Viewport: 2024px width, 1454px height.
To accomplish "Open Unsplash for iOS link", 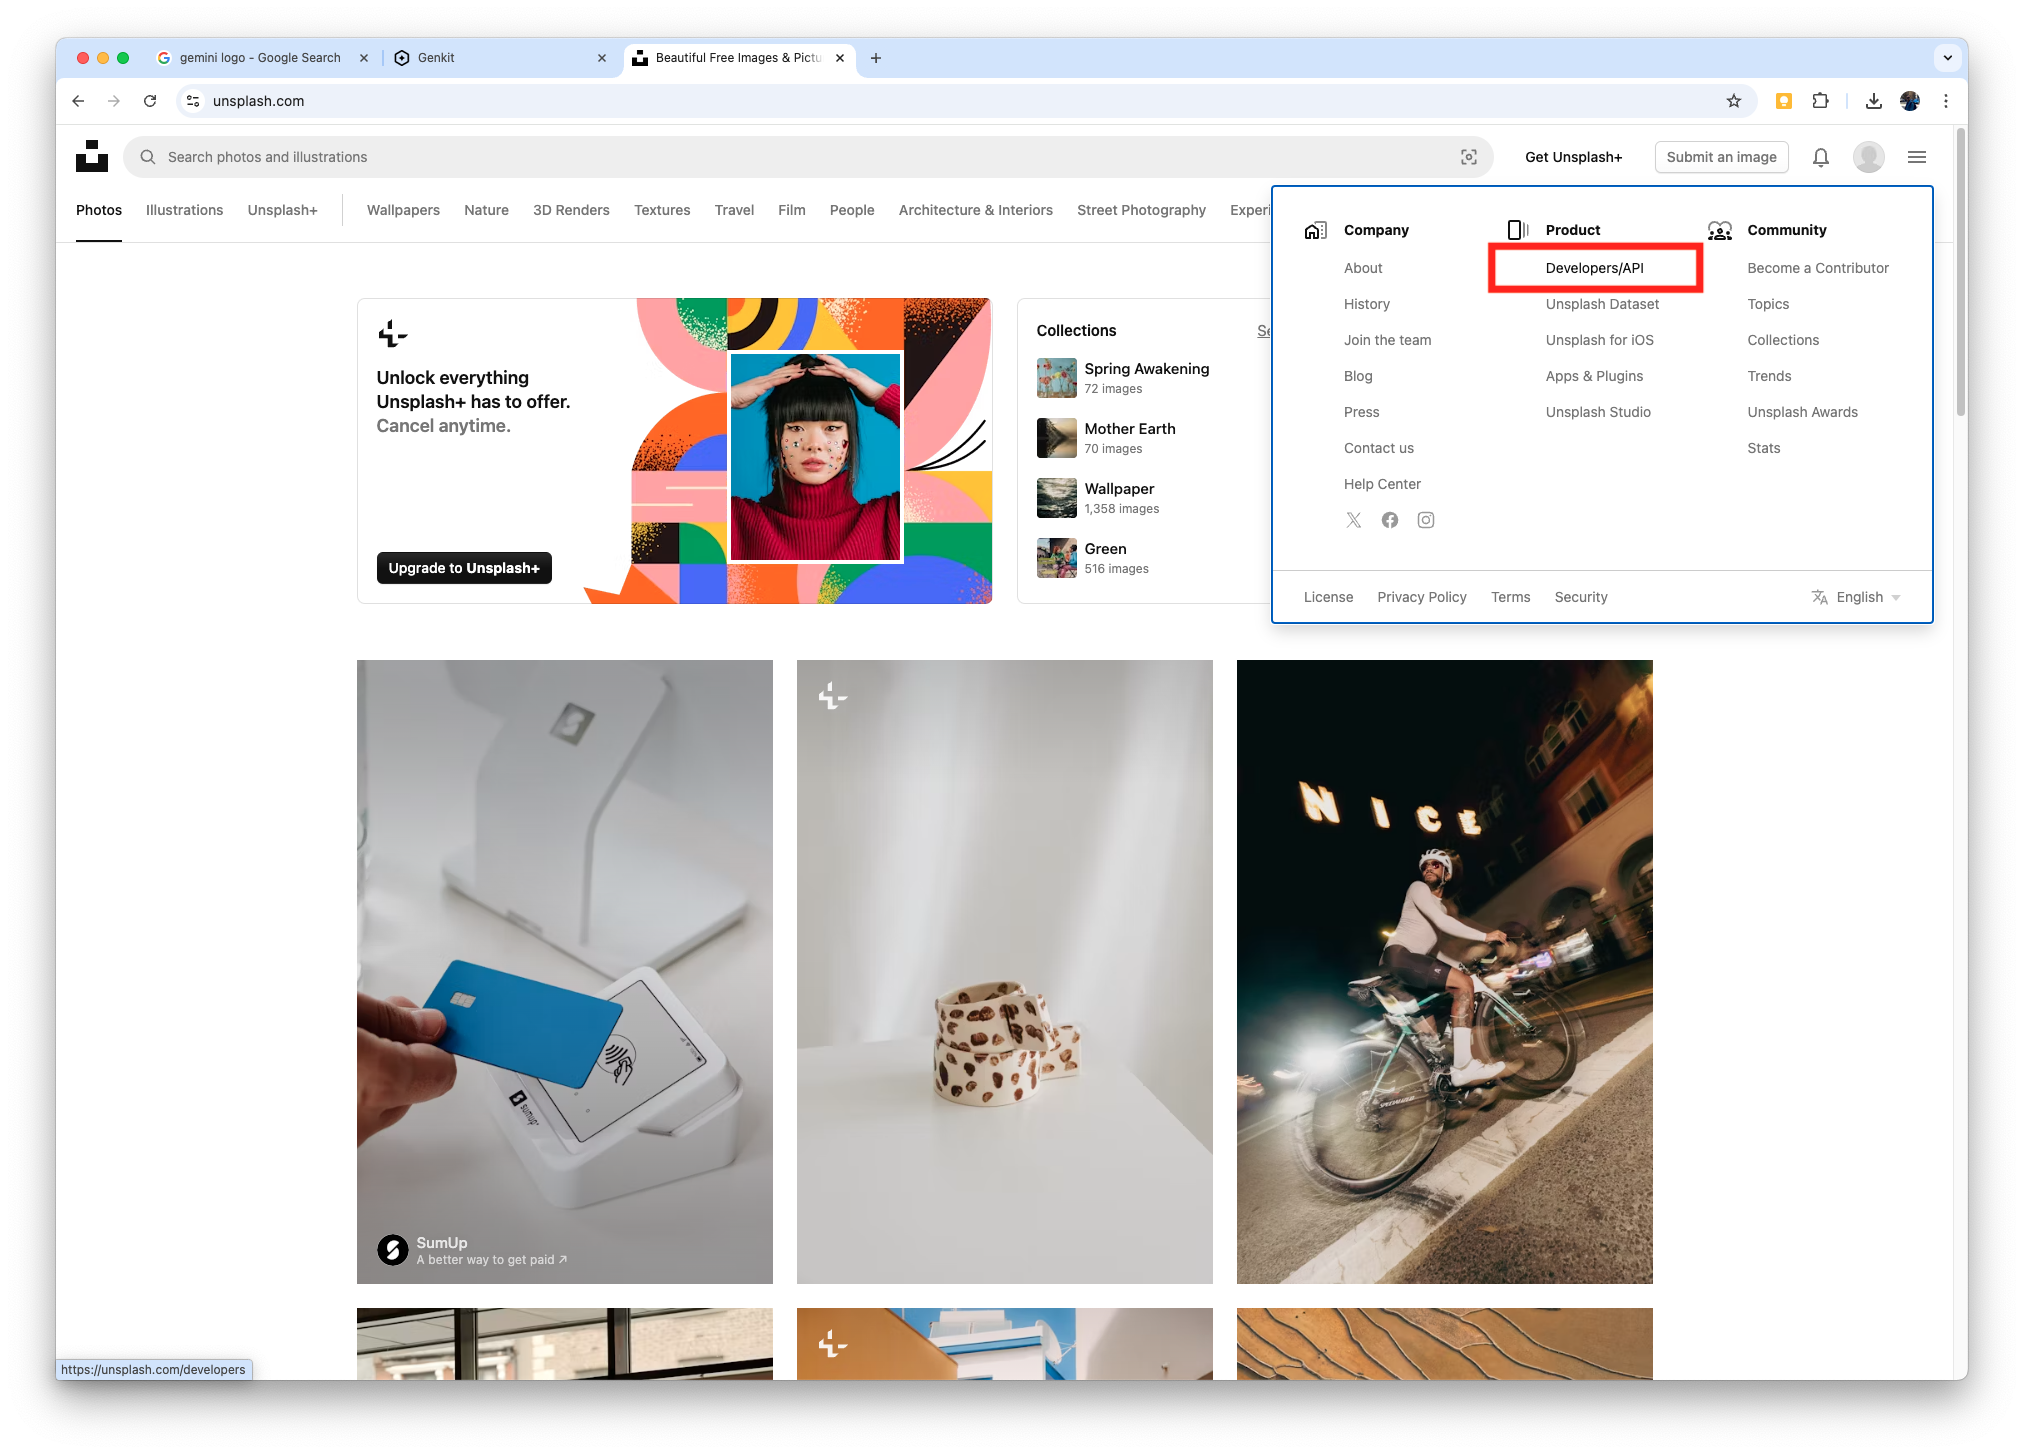I will click(x=1599, y=340).
